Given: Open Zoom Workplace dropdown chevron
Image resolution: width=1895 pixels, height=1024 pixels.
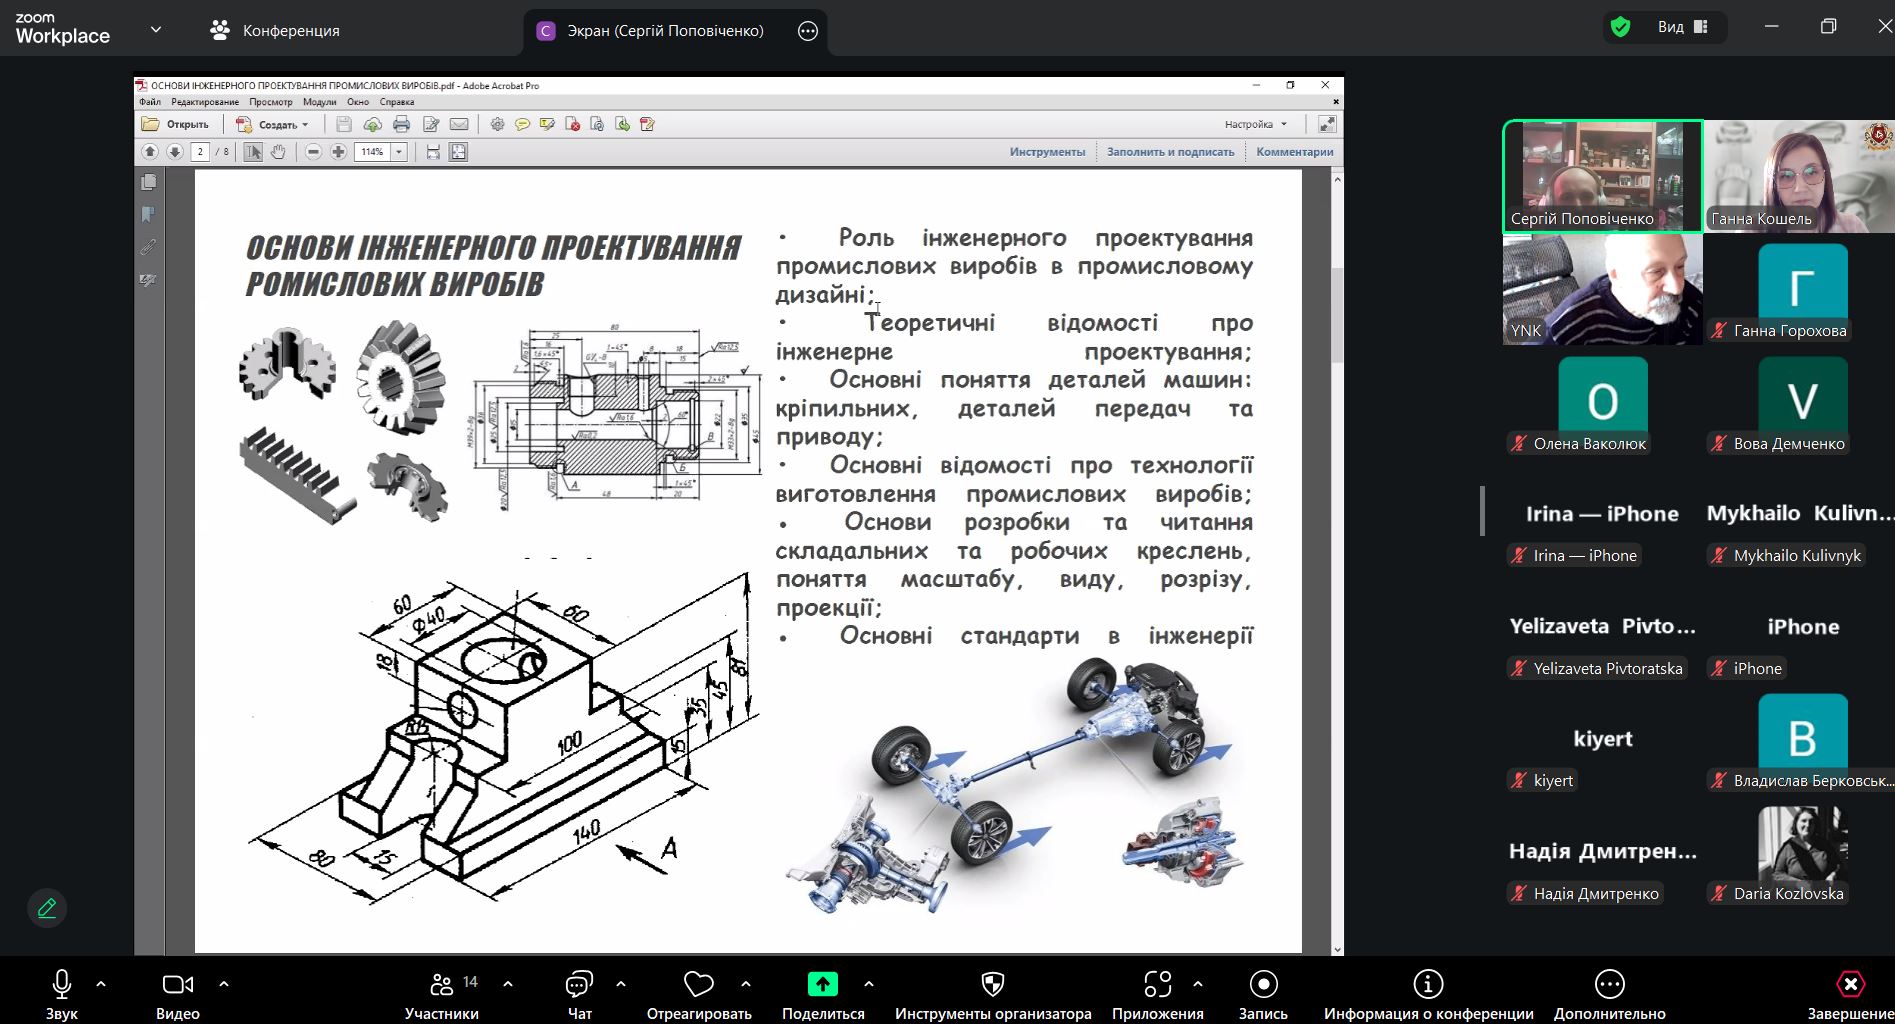Looking at the screenshot, I should (156, 30).
